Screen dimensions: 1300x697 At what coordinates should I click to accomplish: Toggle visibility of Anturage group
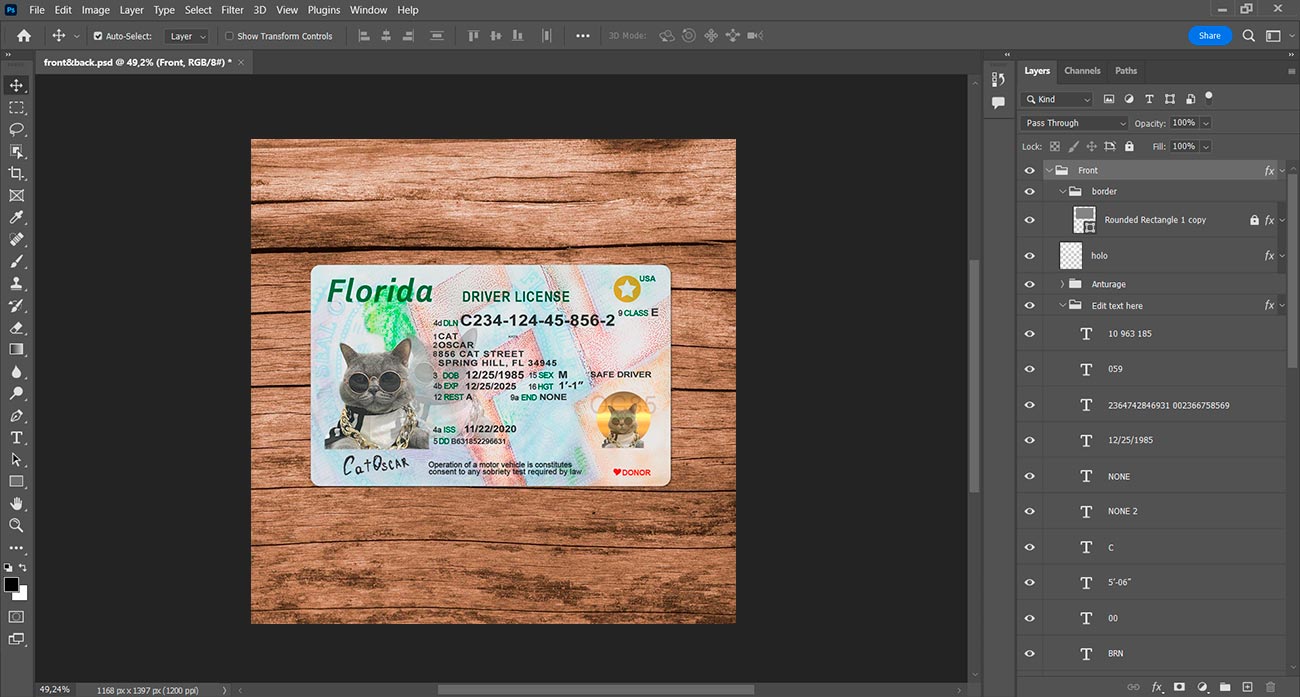(x=1030, y=284)
